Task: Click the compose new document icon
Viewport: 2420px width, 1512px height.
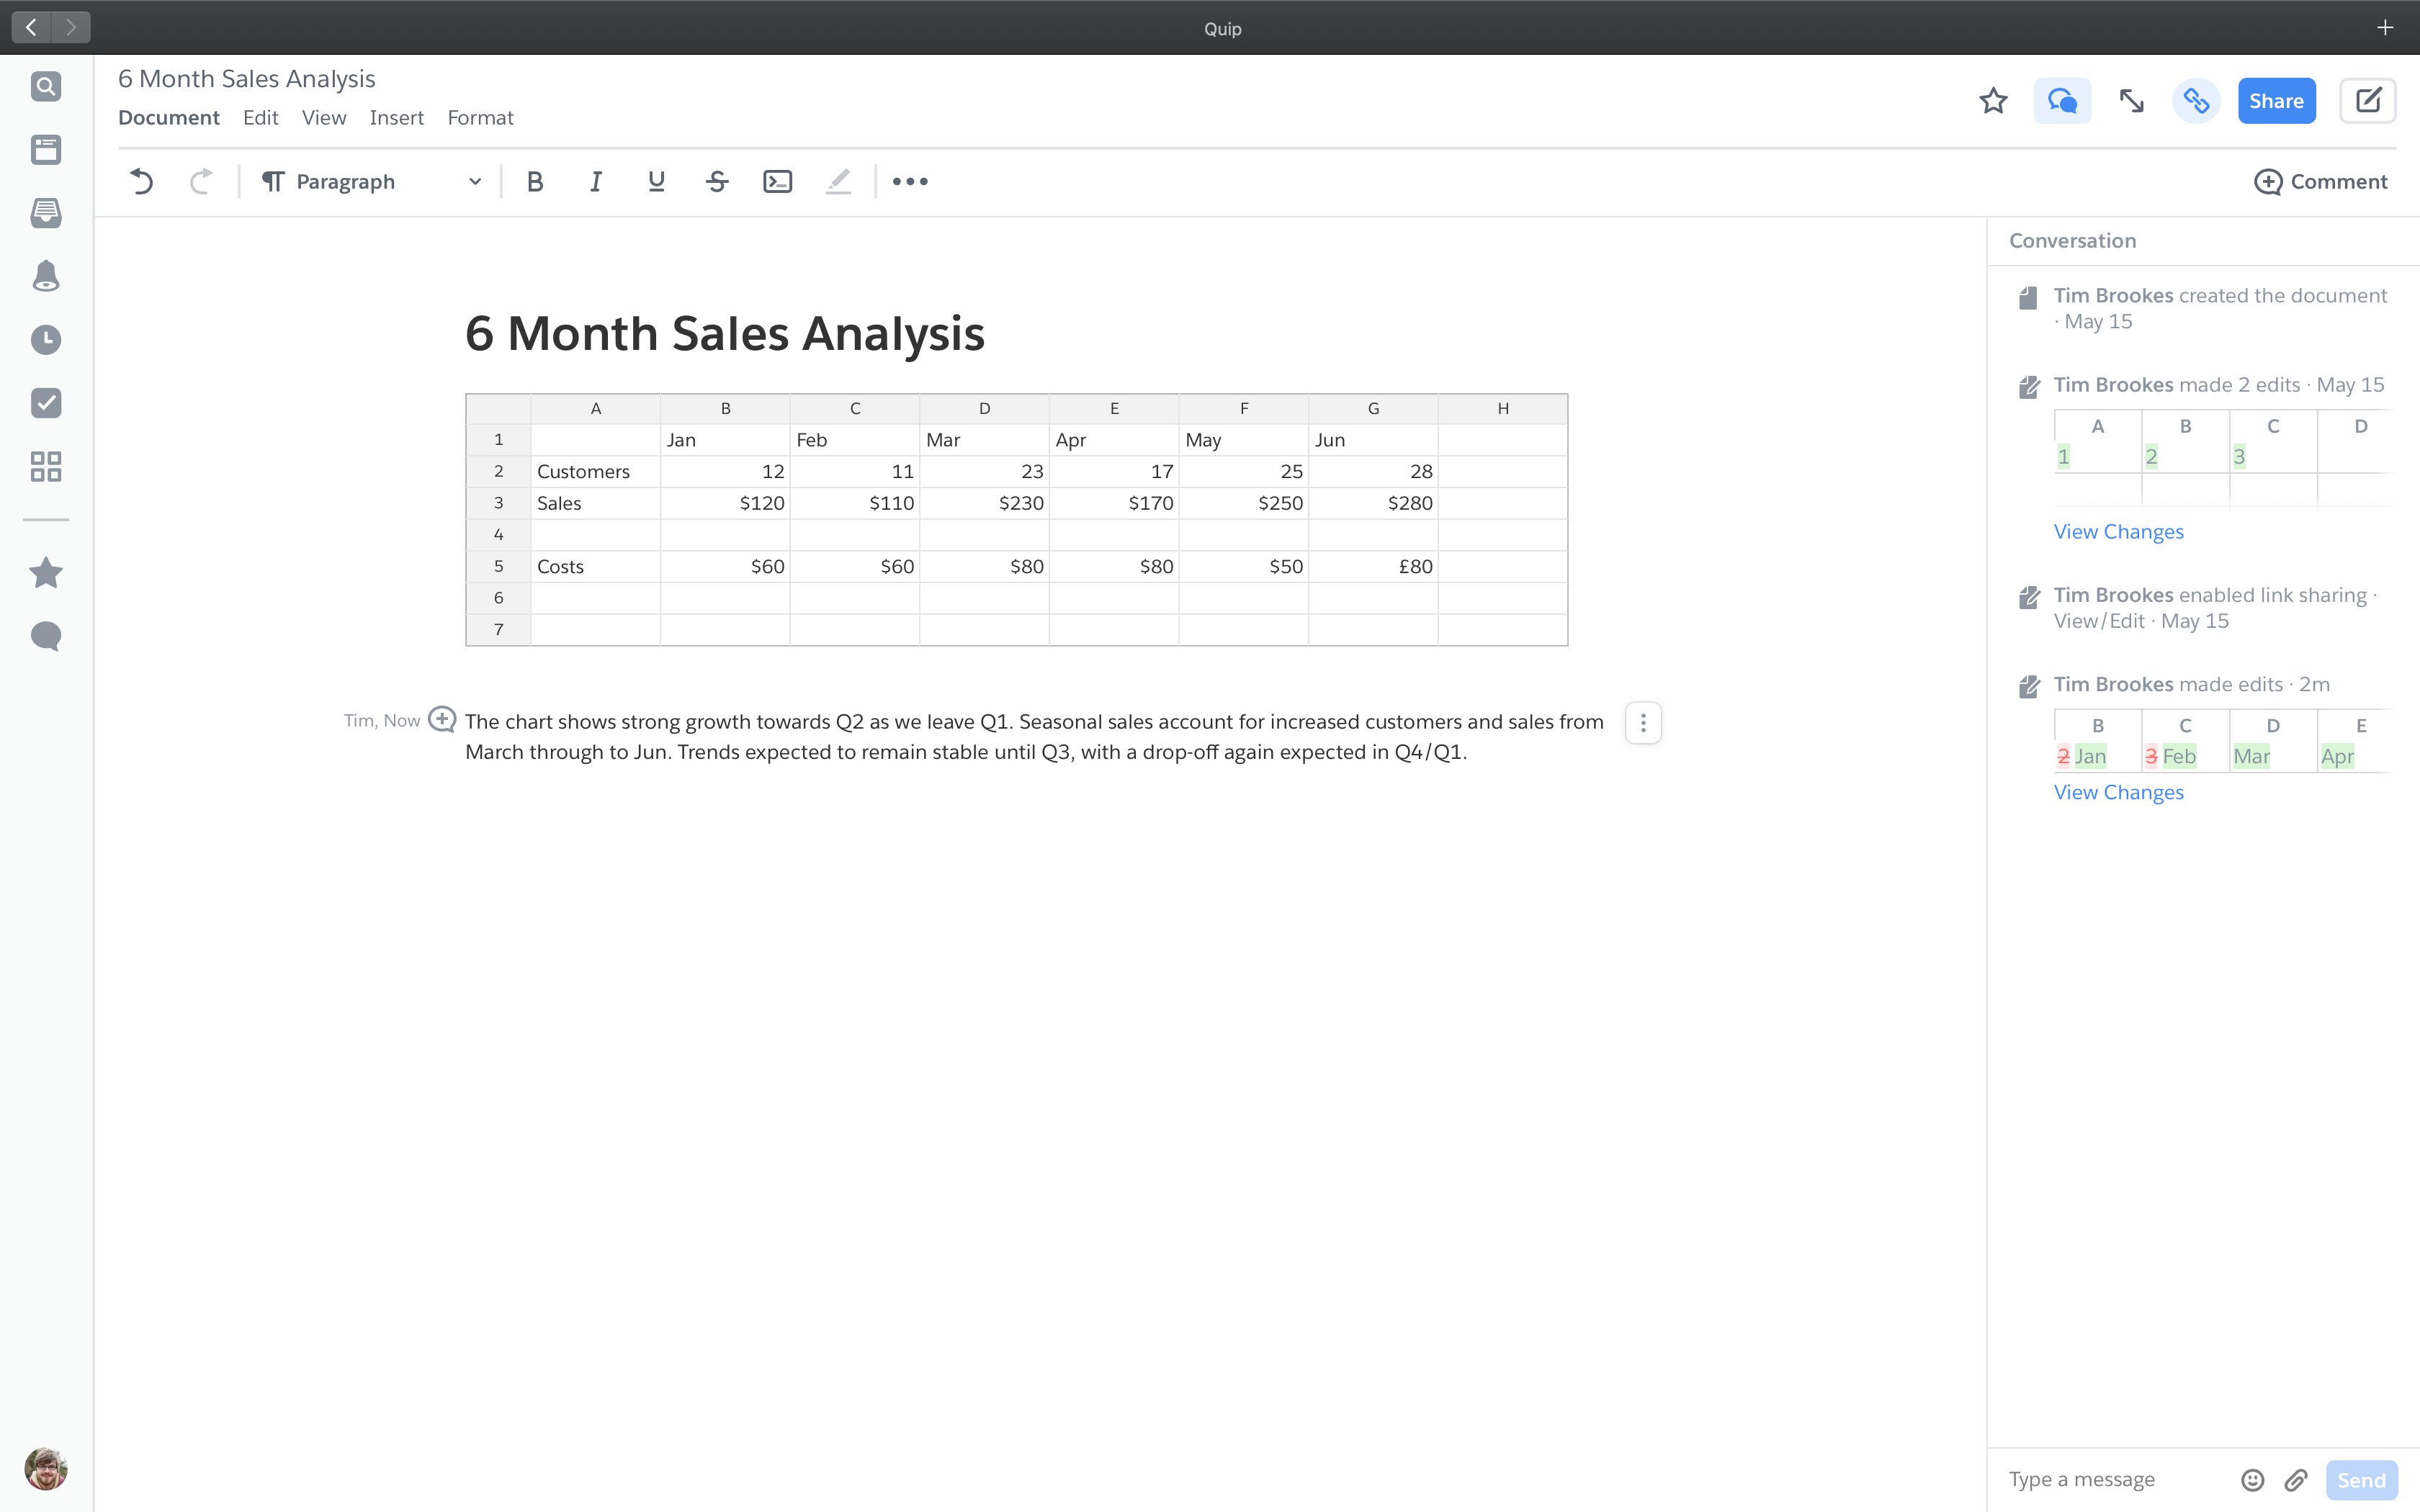Action: (2367, 101)
